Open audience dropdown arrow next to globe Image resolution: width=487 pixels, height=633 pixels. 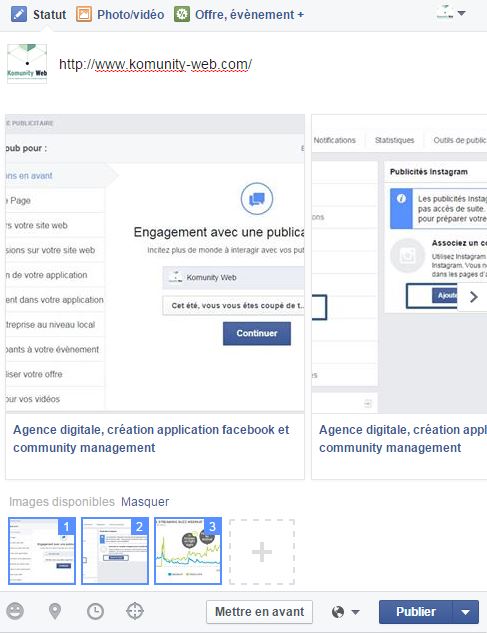[355, 612]
